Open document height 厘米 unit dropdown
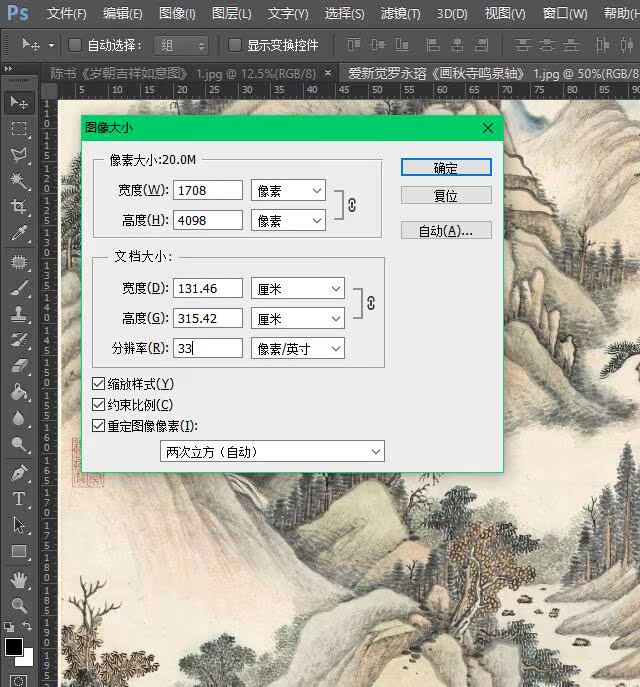 click(x=298, y=319)
